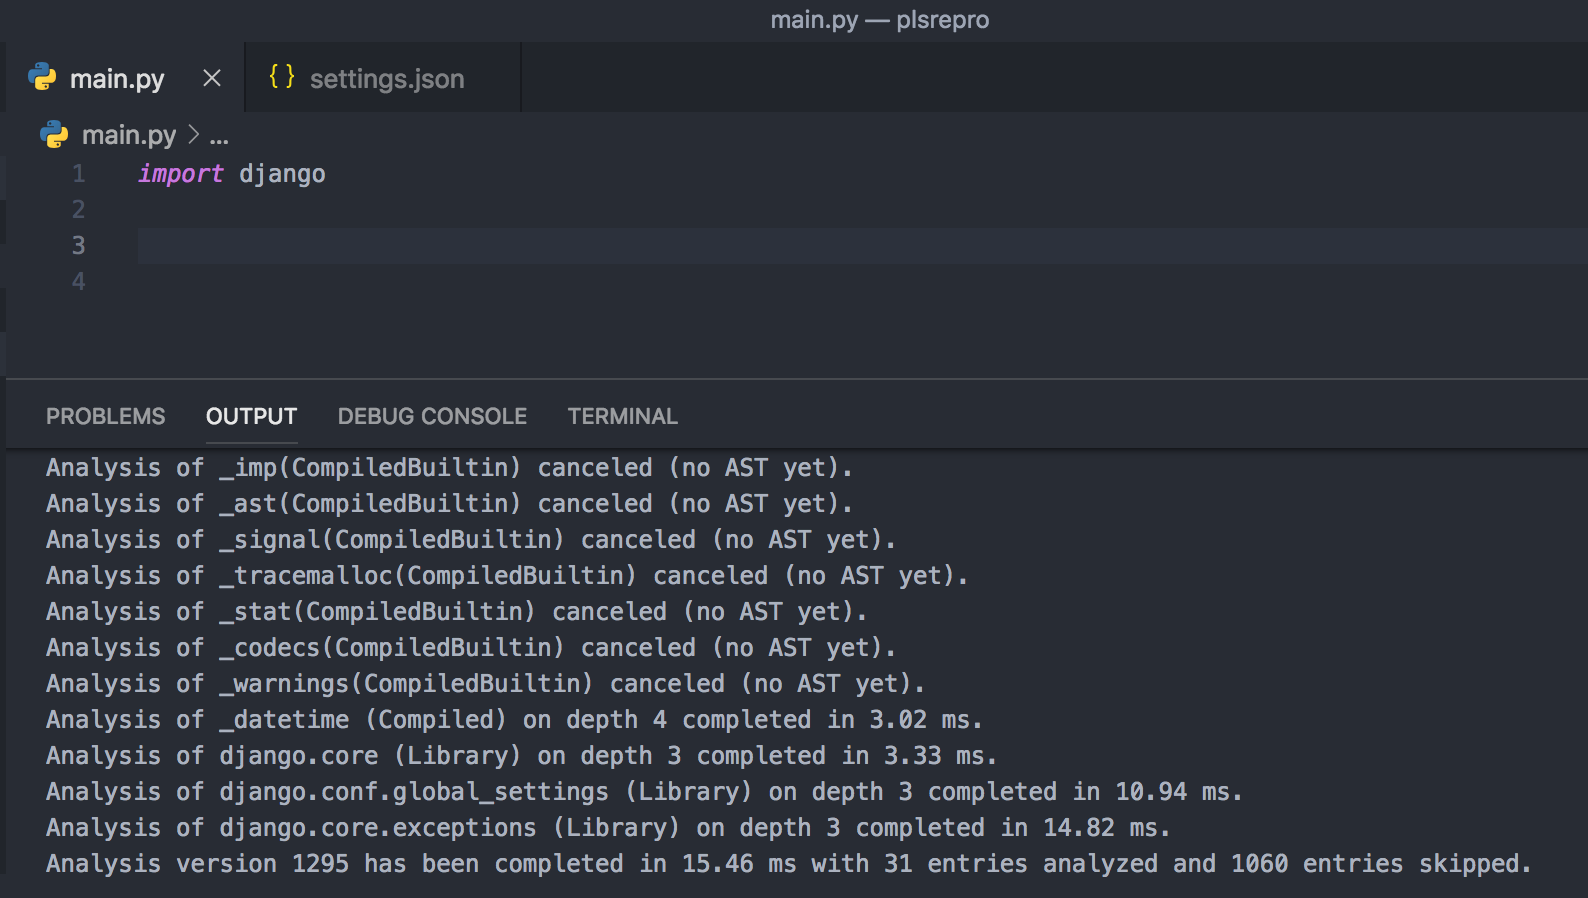The image size is (1588, 898).
Task: Select the main.py editor tab
Action: click(x=125, y=78)
